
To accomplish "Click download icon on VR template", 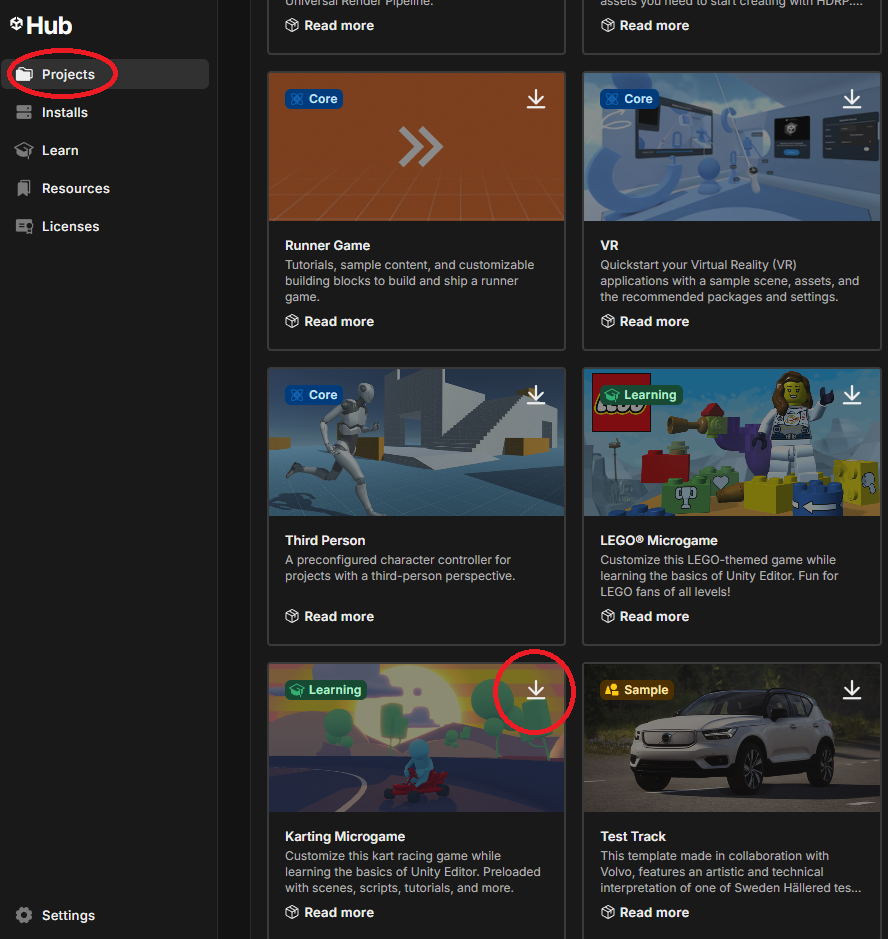I will [x=851, y=99].
